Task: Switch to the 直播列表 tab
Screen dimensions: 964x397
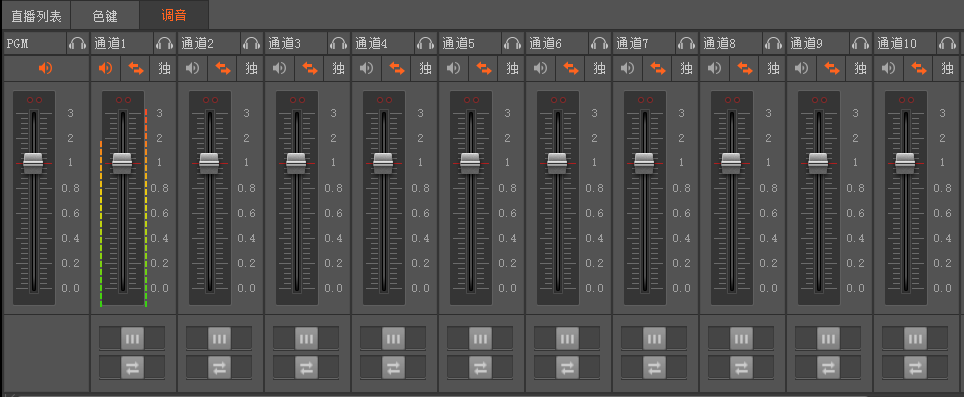Action: tap(36, 15)
